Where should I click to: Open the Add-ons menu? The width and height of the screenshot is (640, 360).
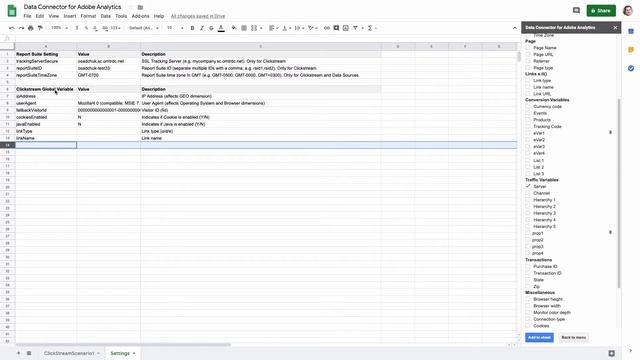pos(140,16)
